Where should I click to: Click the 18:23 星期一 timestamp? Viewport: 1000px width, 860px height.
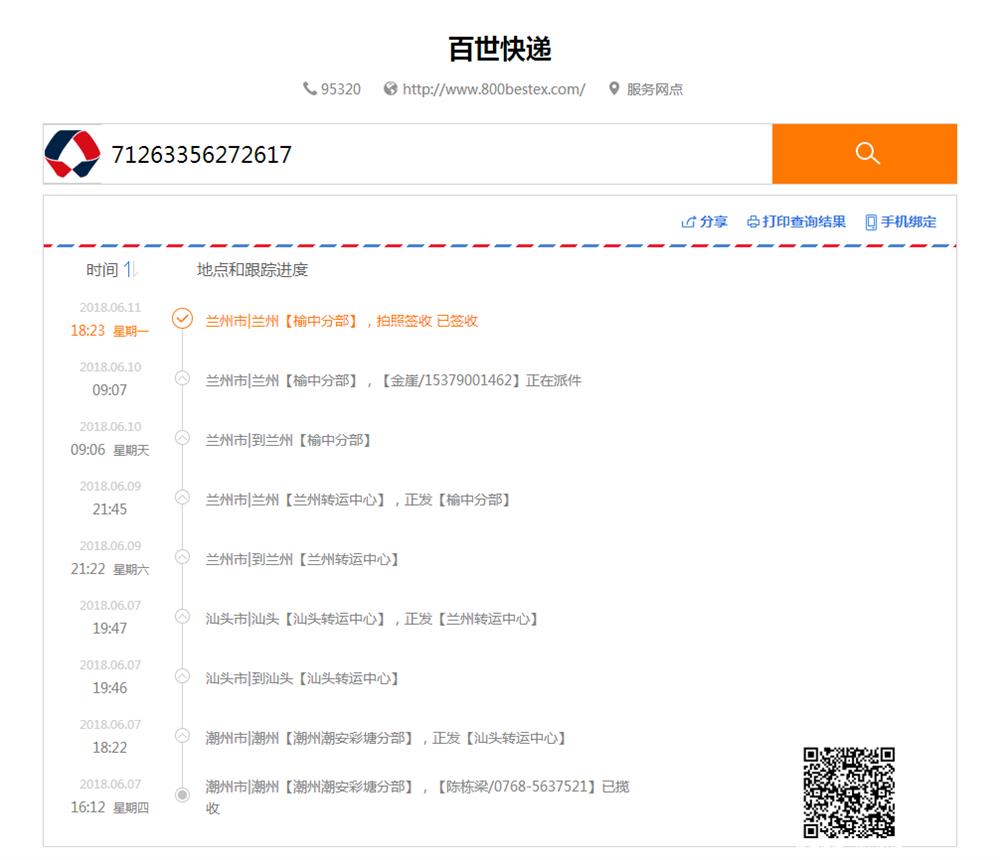110,331
